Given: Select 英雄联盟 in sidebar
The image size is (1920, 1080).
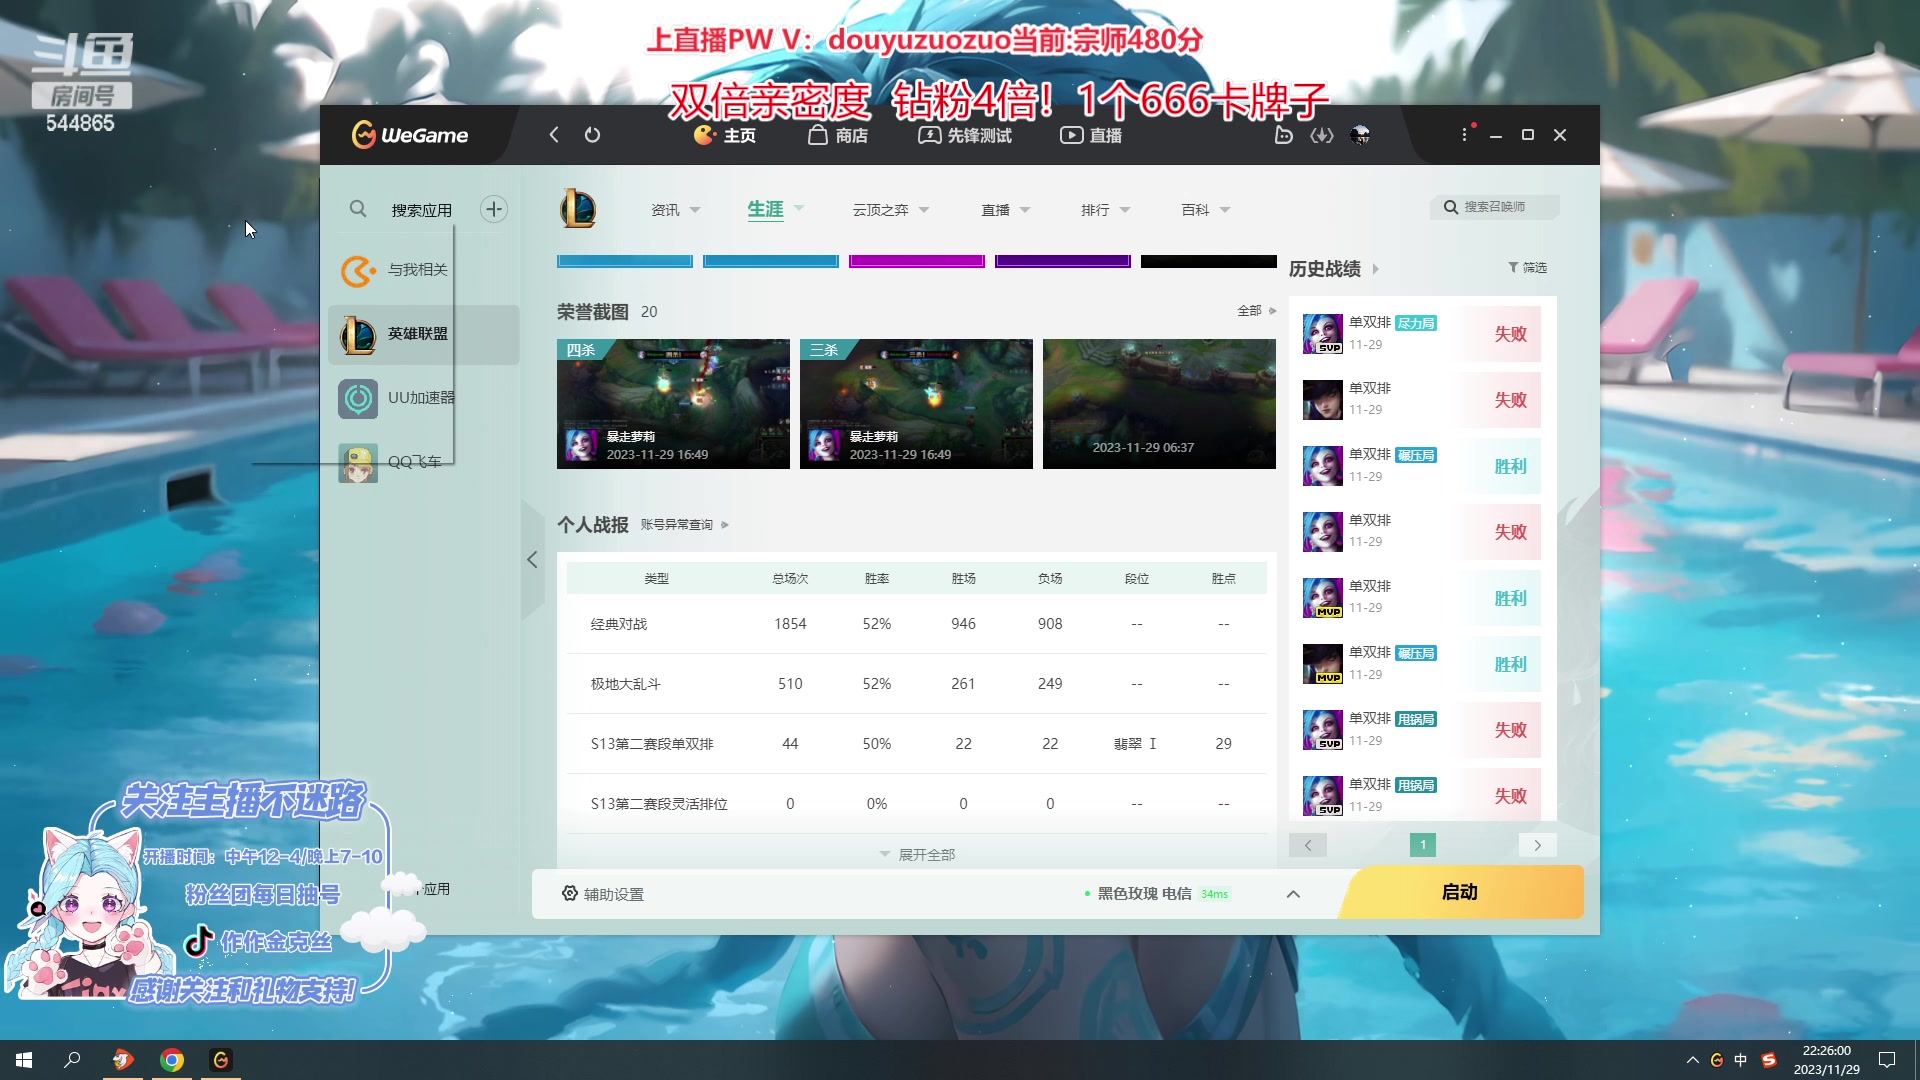Looking at the screenshot, I should click(424, 334).
